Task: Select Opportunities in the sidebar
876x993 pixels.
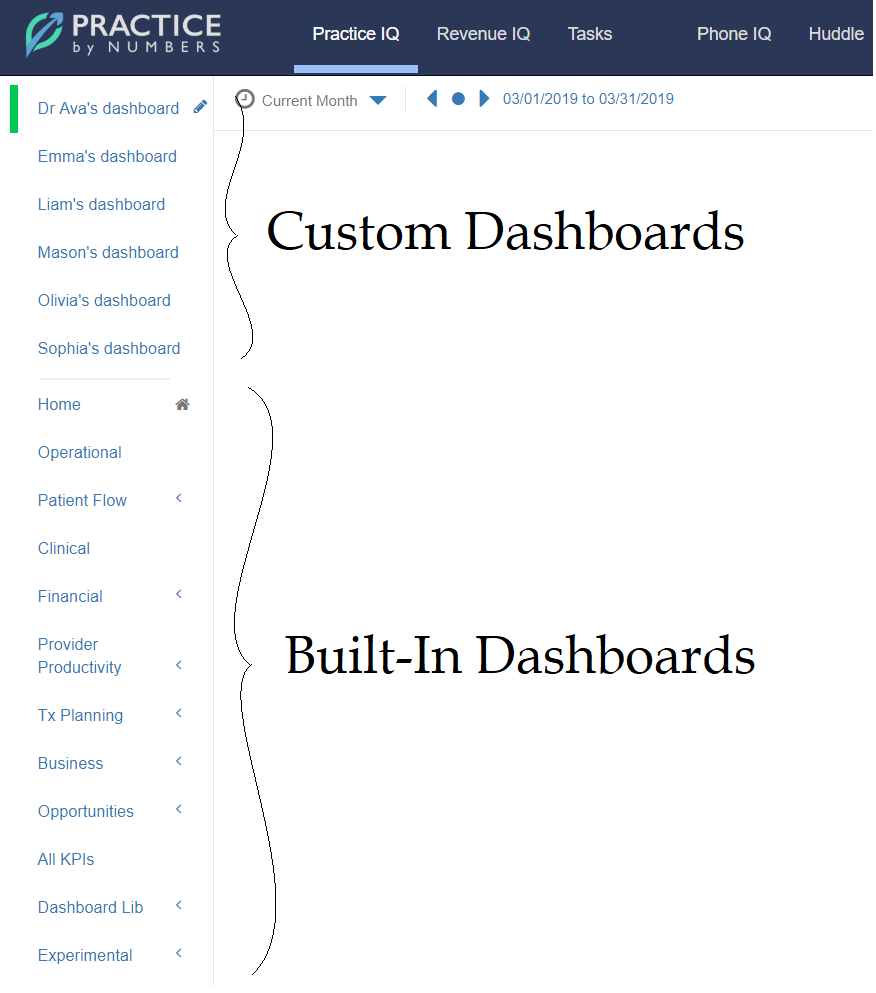Action: tap(86, 813)
